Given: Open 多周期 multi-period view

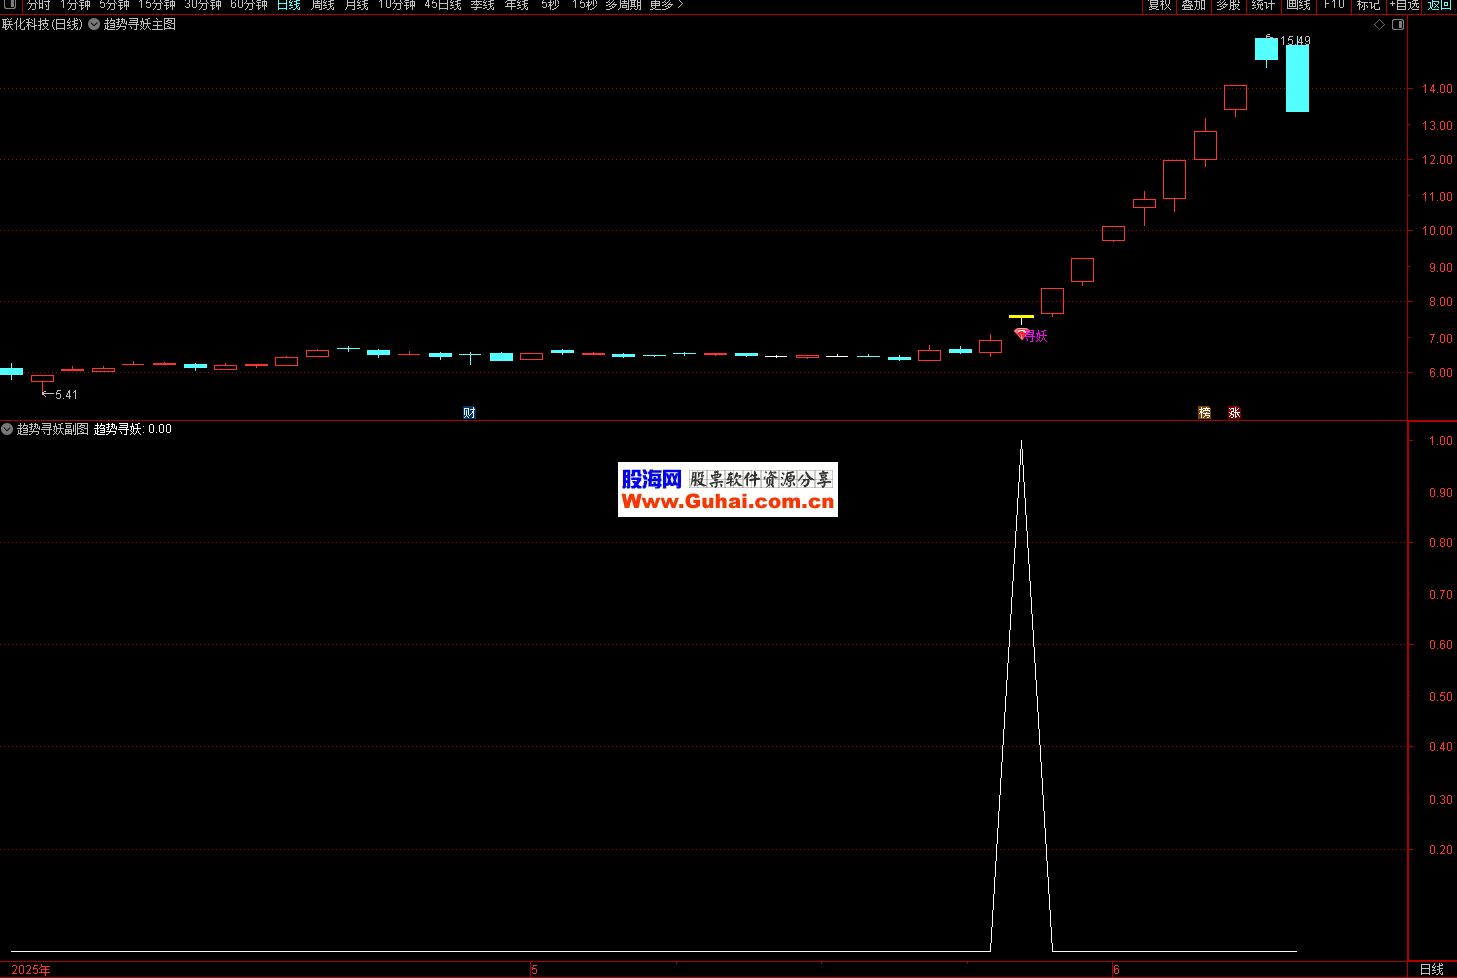Looking at the screenshot, I should coord(623,5).
